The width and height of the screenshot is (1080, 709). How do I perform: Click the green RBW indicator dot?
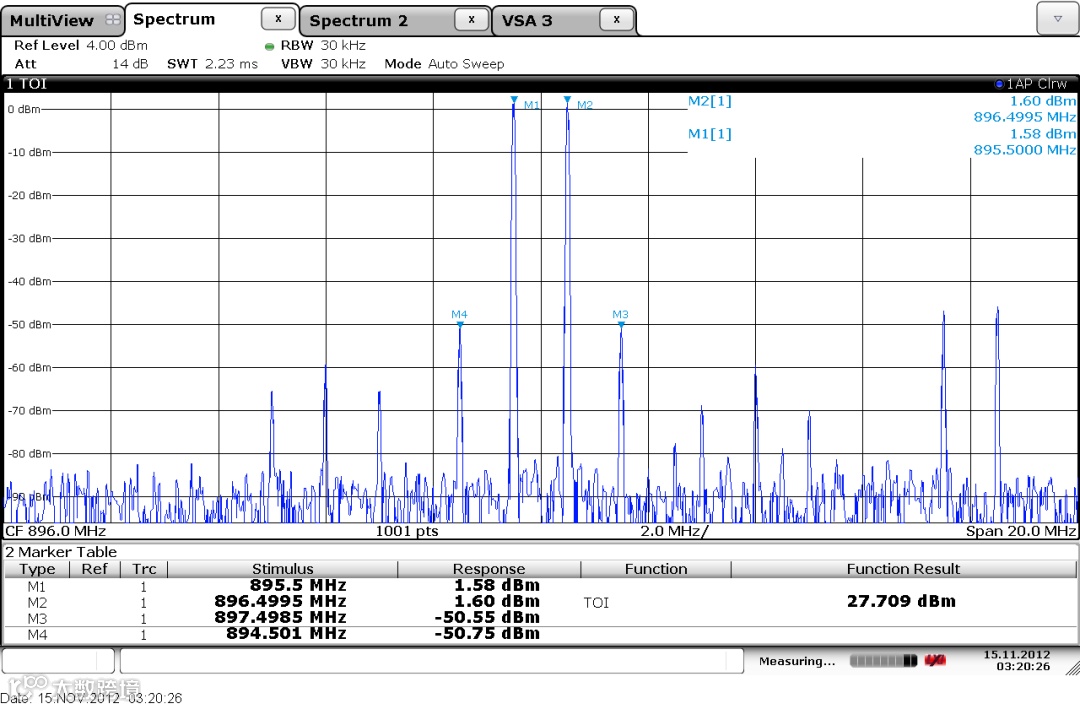[x=269, y=47]
